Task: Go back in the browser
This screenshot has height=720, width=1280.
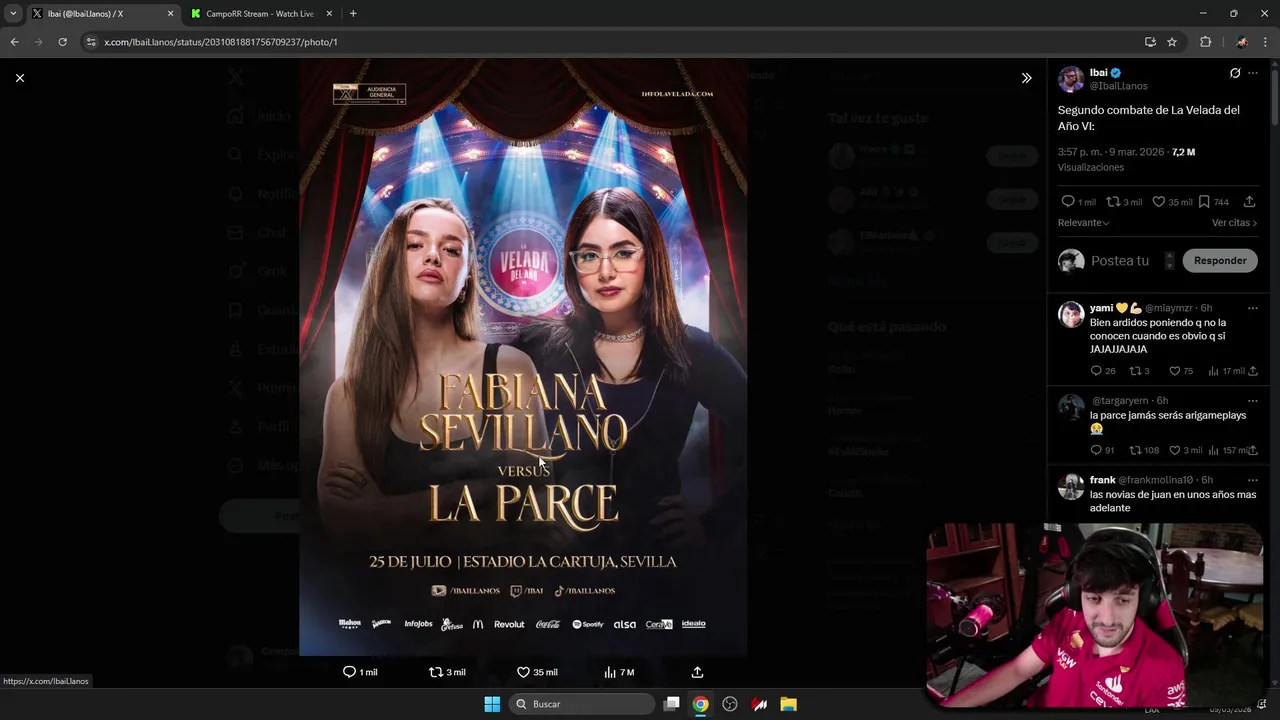Action: 14,42
